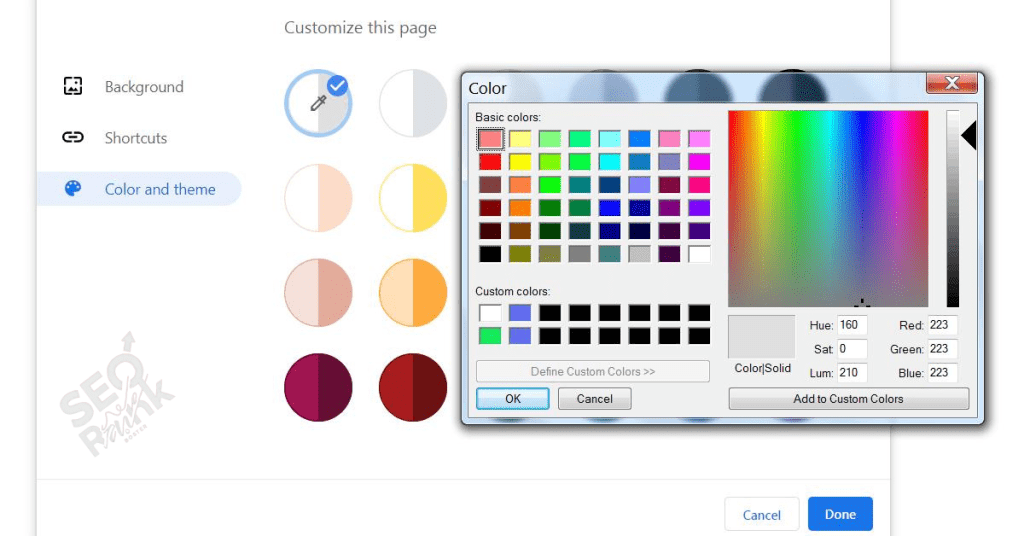Screen dimensions: 1024x536
Task: Pick the bright yellow basic color swatch
Action: (x=520, y=161)
